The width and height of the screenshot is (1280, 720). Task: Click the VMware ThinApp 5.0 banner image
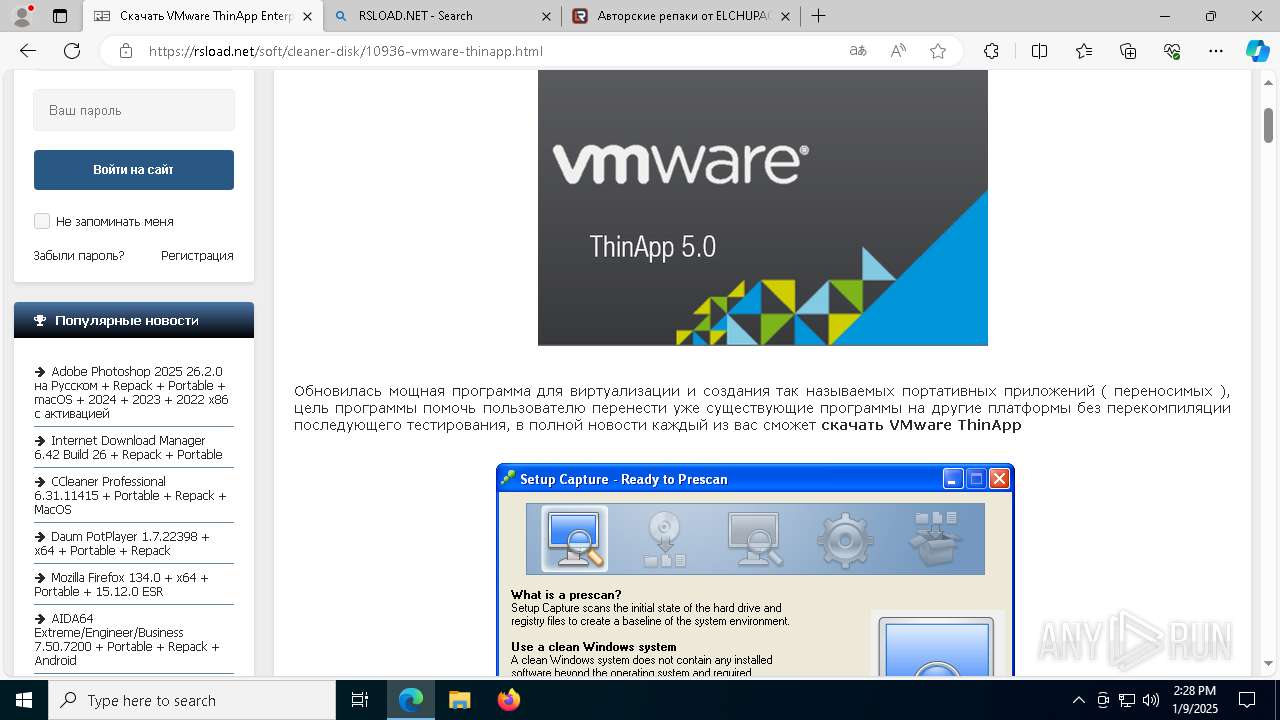click(762, 208)
